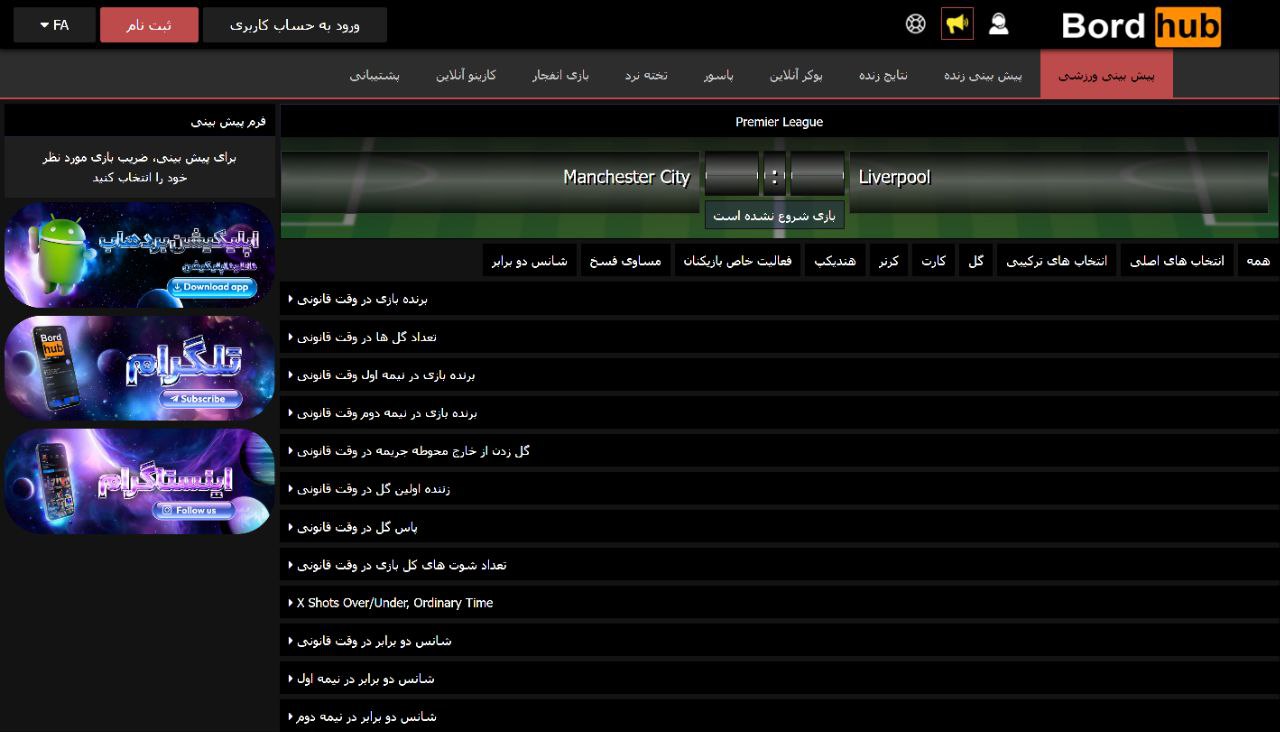
Task: Select پیش بینی زنده in navigation menu
Action: click(x=983, y=75)
